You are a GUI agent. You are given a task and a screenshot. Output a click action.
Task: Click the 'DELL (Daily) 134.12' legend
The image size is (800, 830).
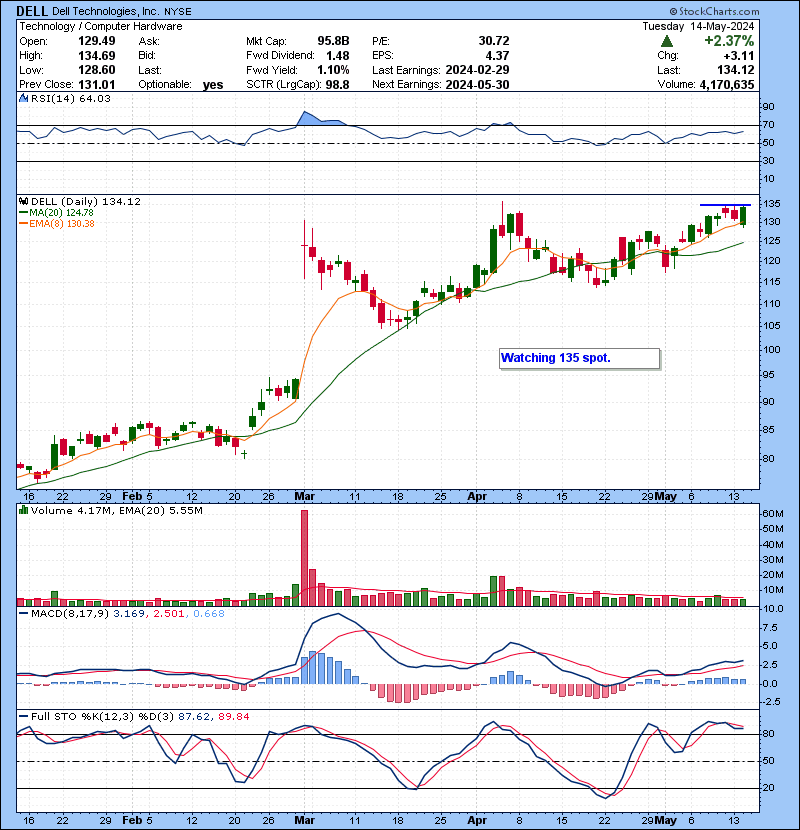(x=86, y=202)
